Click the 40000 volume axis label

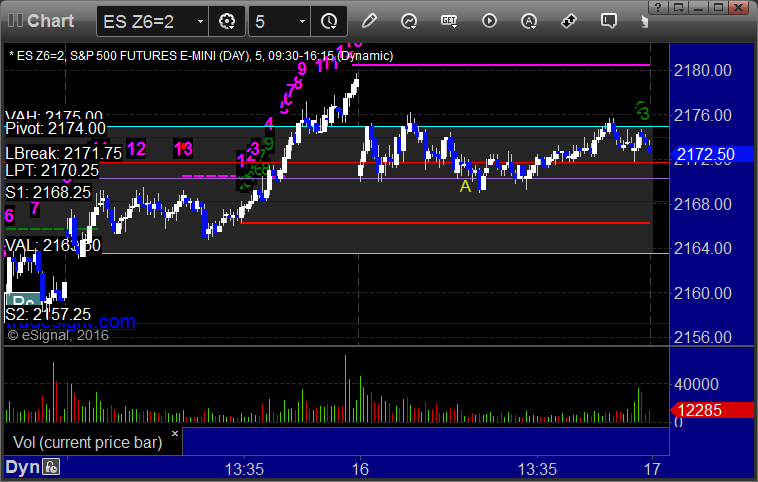pos(696,385)
